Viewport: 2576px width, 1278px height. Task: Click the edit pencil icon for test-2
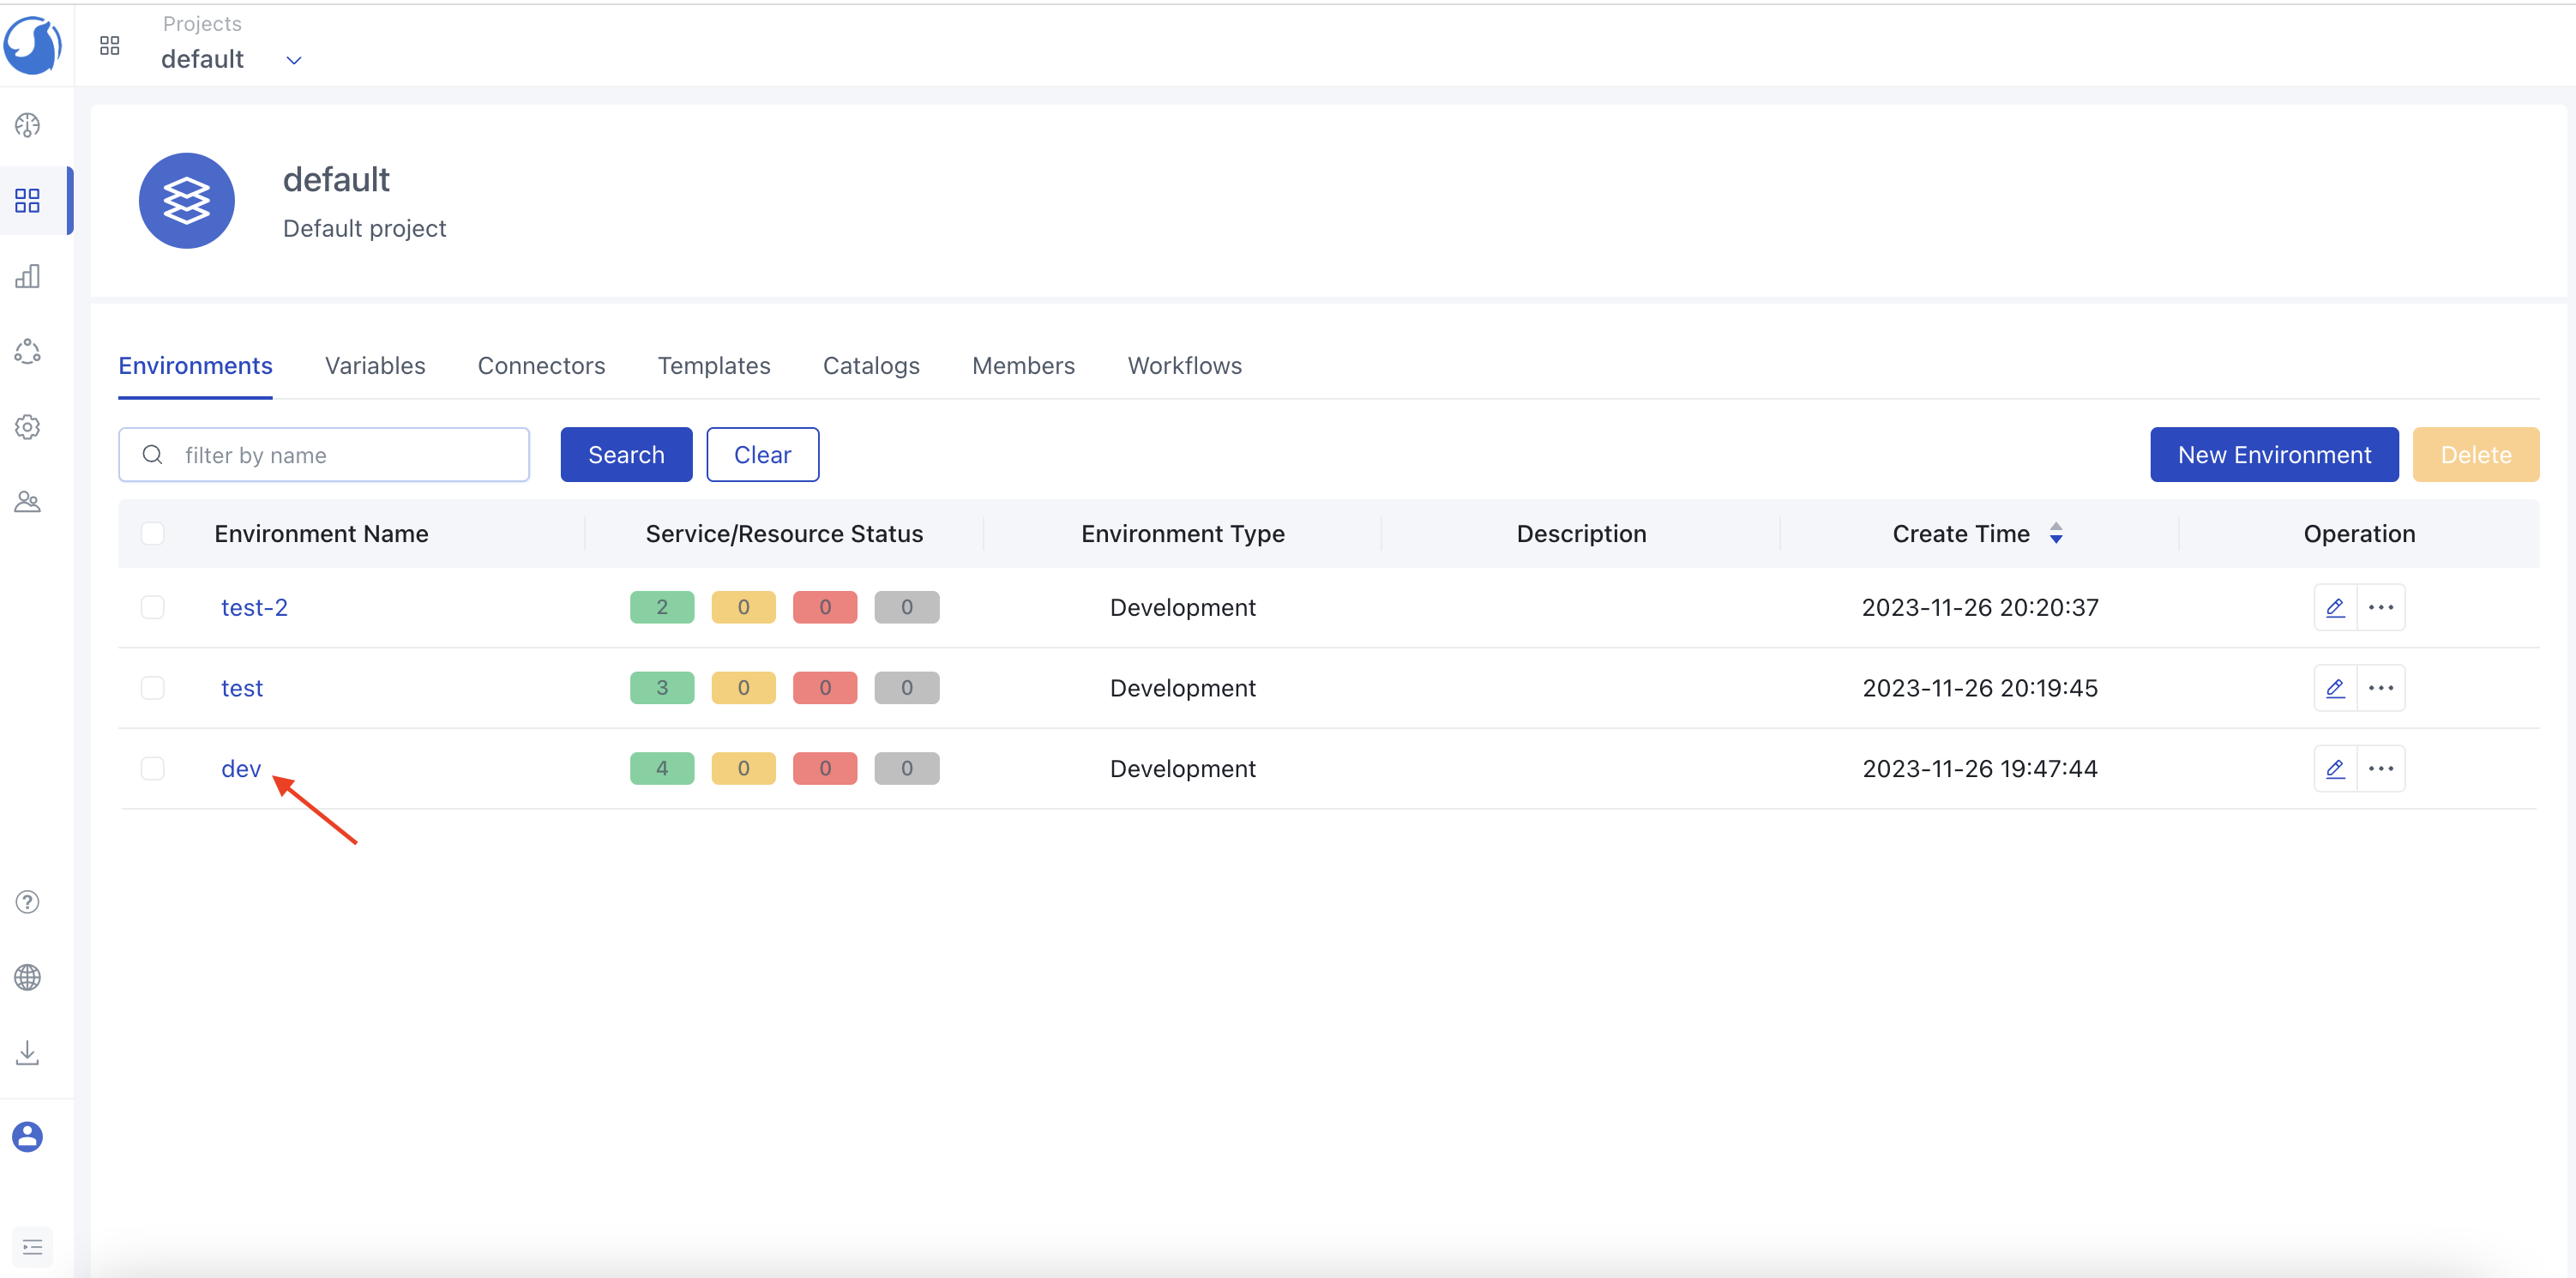coord(2334,607)
